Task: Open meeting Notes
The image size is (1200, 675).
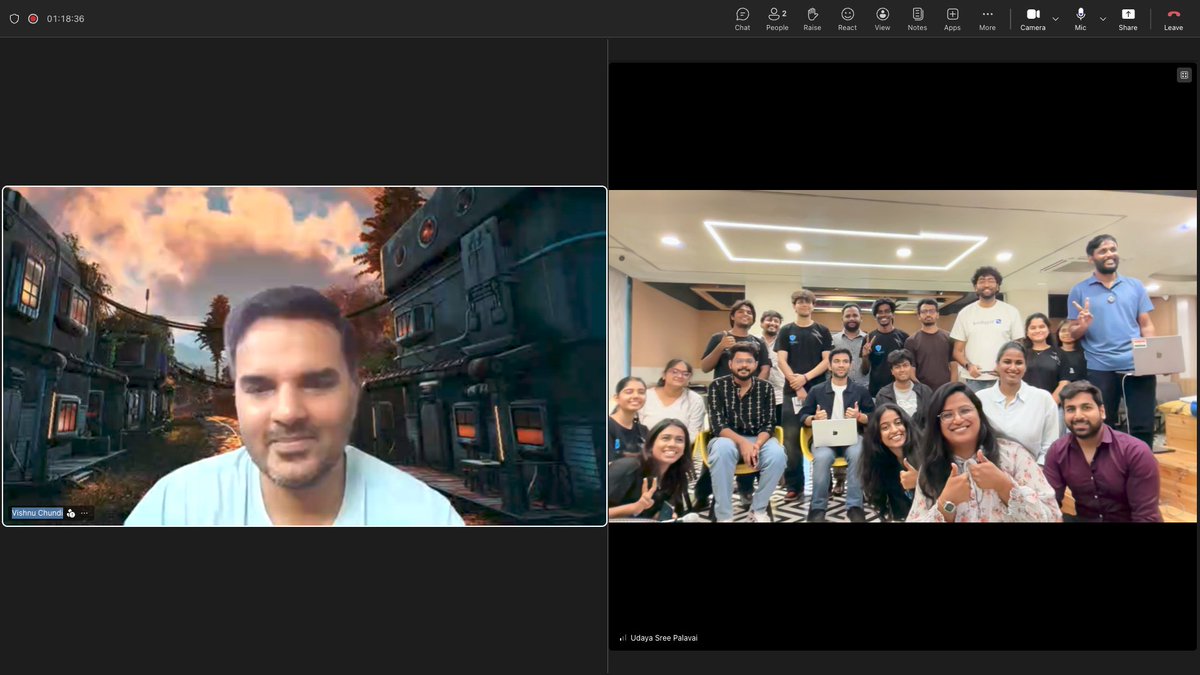Action: (917, 18)
